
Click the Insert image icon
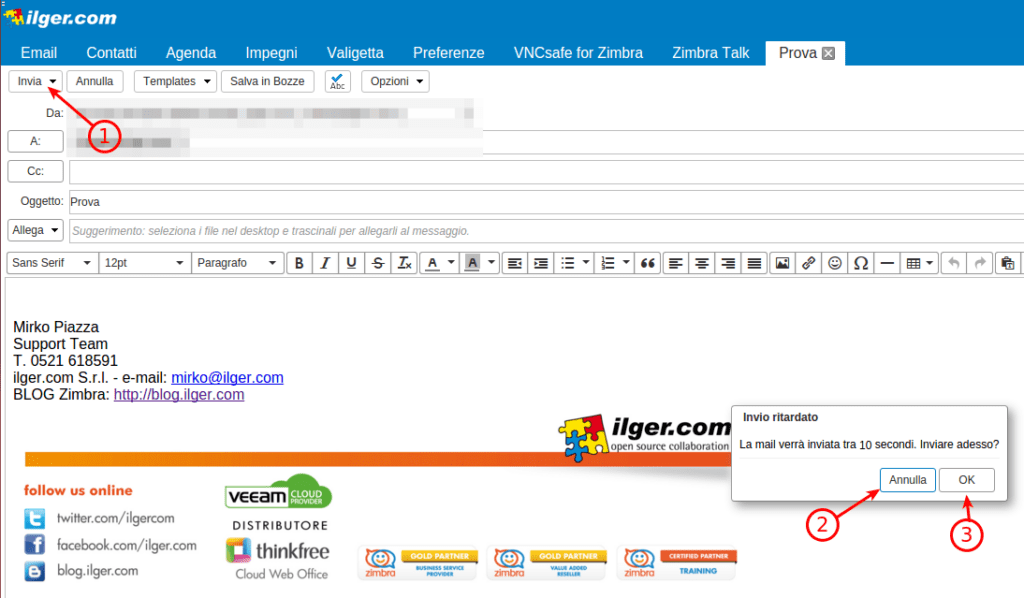click(x=781, y=262)
